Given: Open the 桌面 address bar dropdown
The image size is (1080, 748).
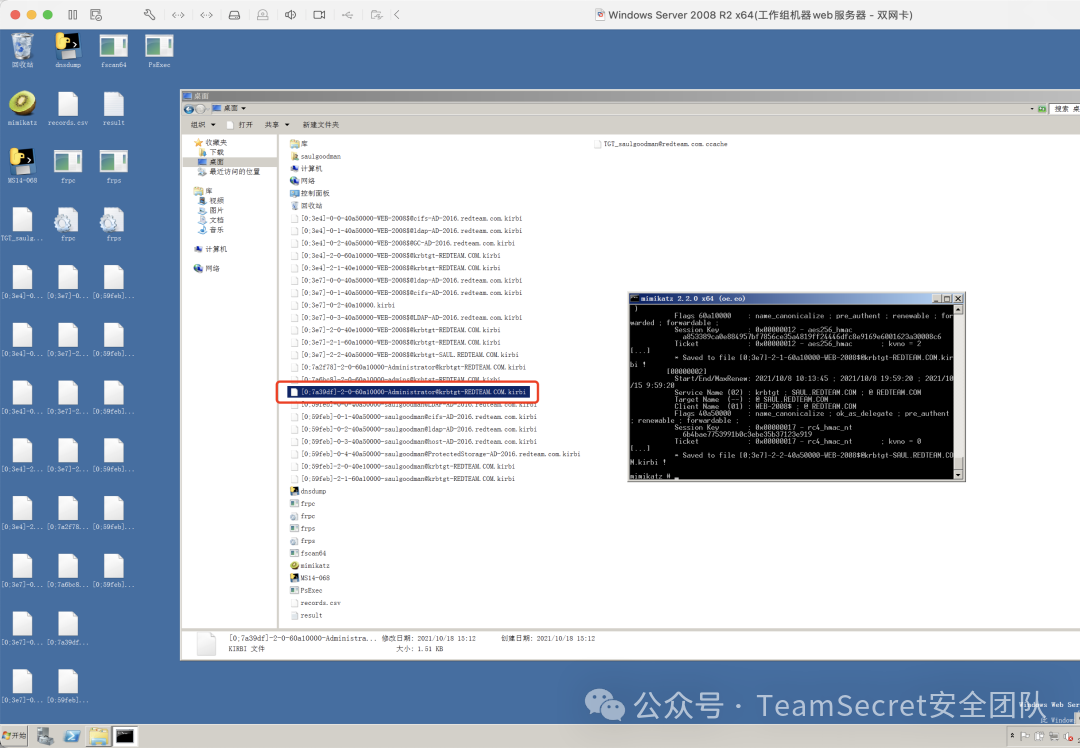Looking at the screenshot, I should pos(243,109).
